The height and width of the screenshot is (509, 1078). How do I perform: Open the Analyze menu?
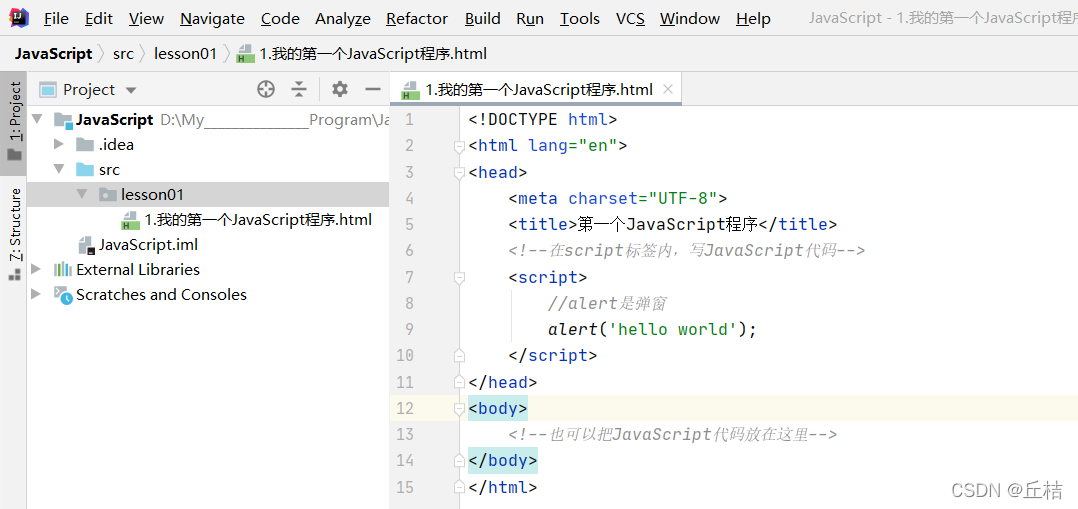point(343,19)
